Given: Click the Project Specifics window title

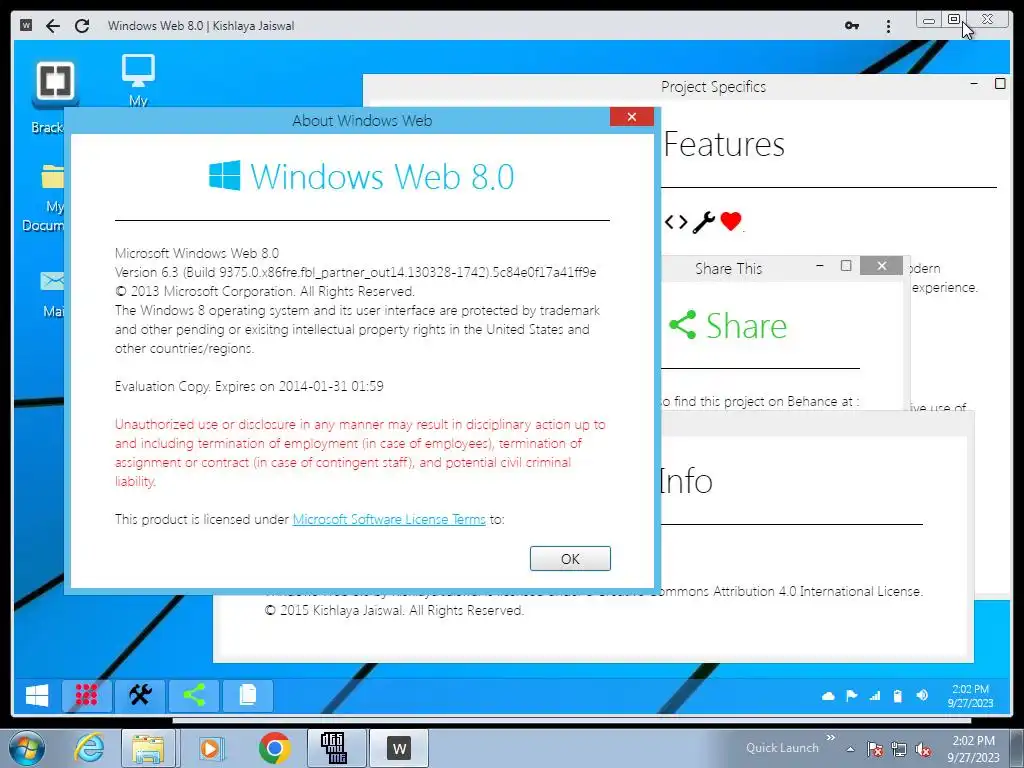Looking at the screenshot, I should coord(713,87).
